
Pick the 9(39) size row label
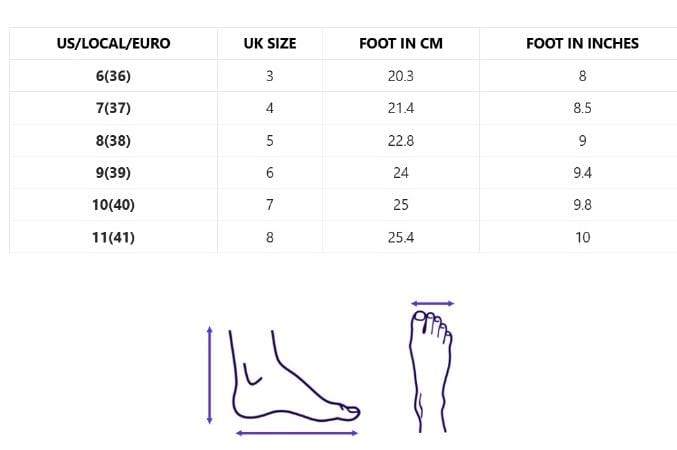pyautogui.click(x=113, y=172)
